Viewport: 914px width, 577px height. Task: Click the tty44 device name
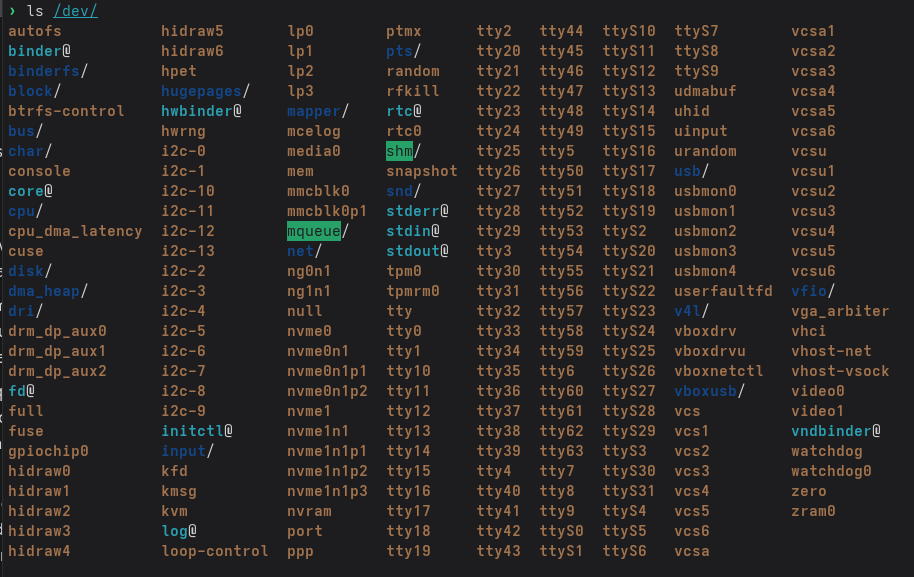(x=561, y=31)
